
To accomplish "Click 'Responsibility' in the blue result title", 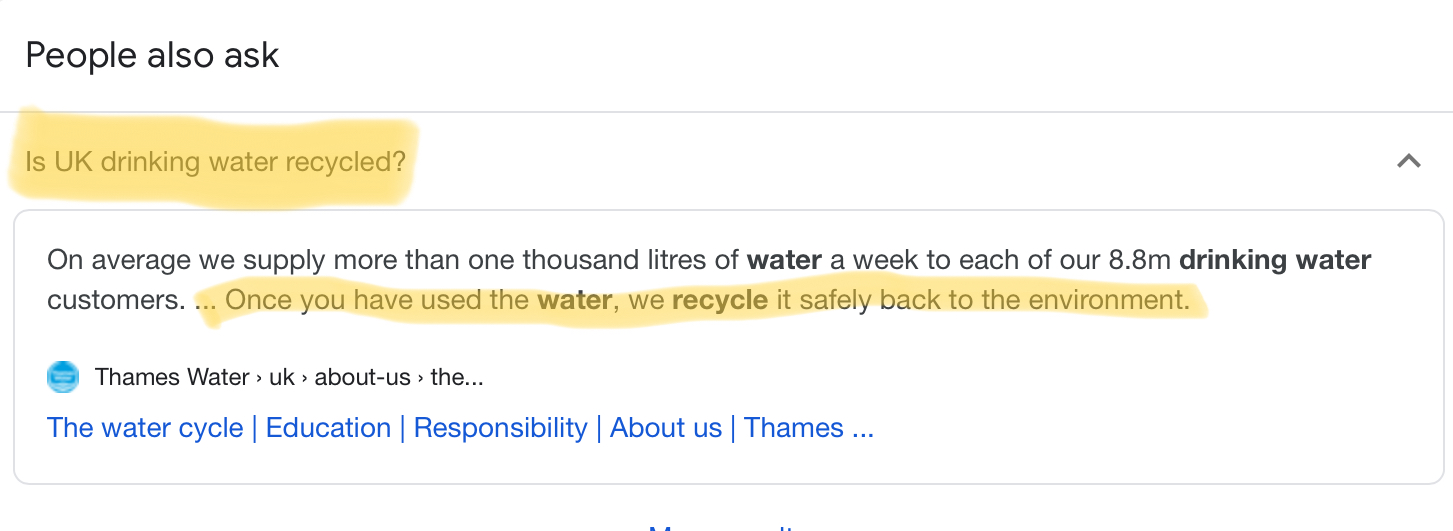I will [500, 428].
